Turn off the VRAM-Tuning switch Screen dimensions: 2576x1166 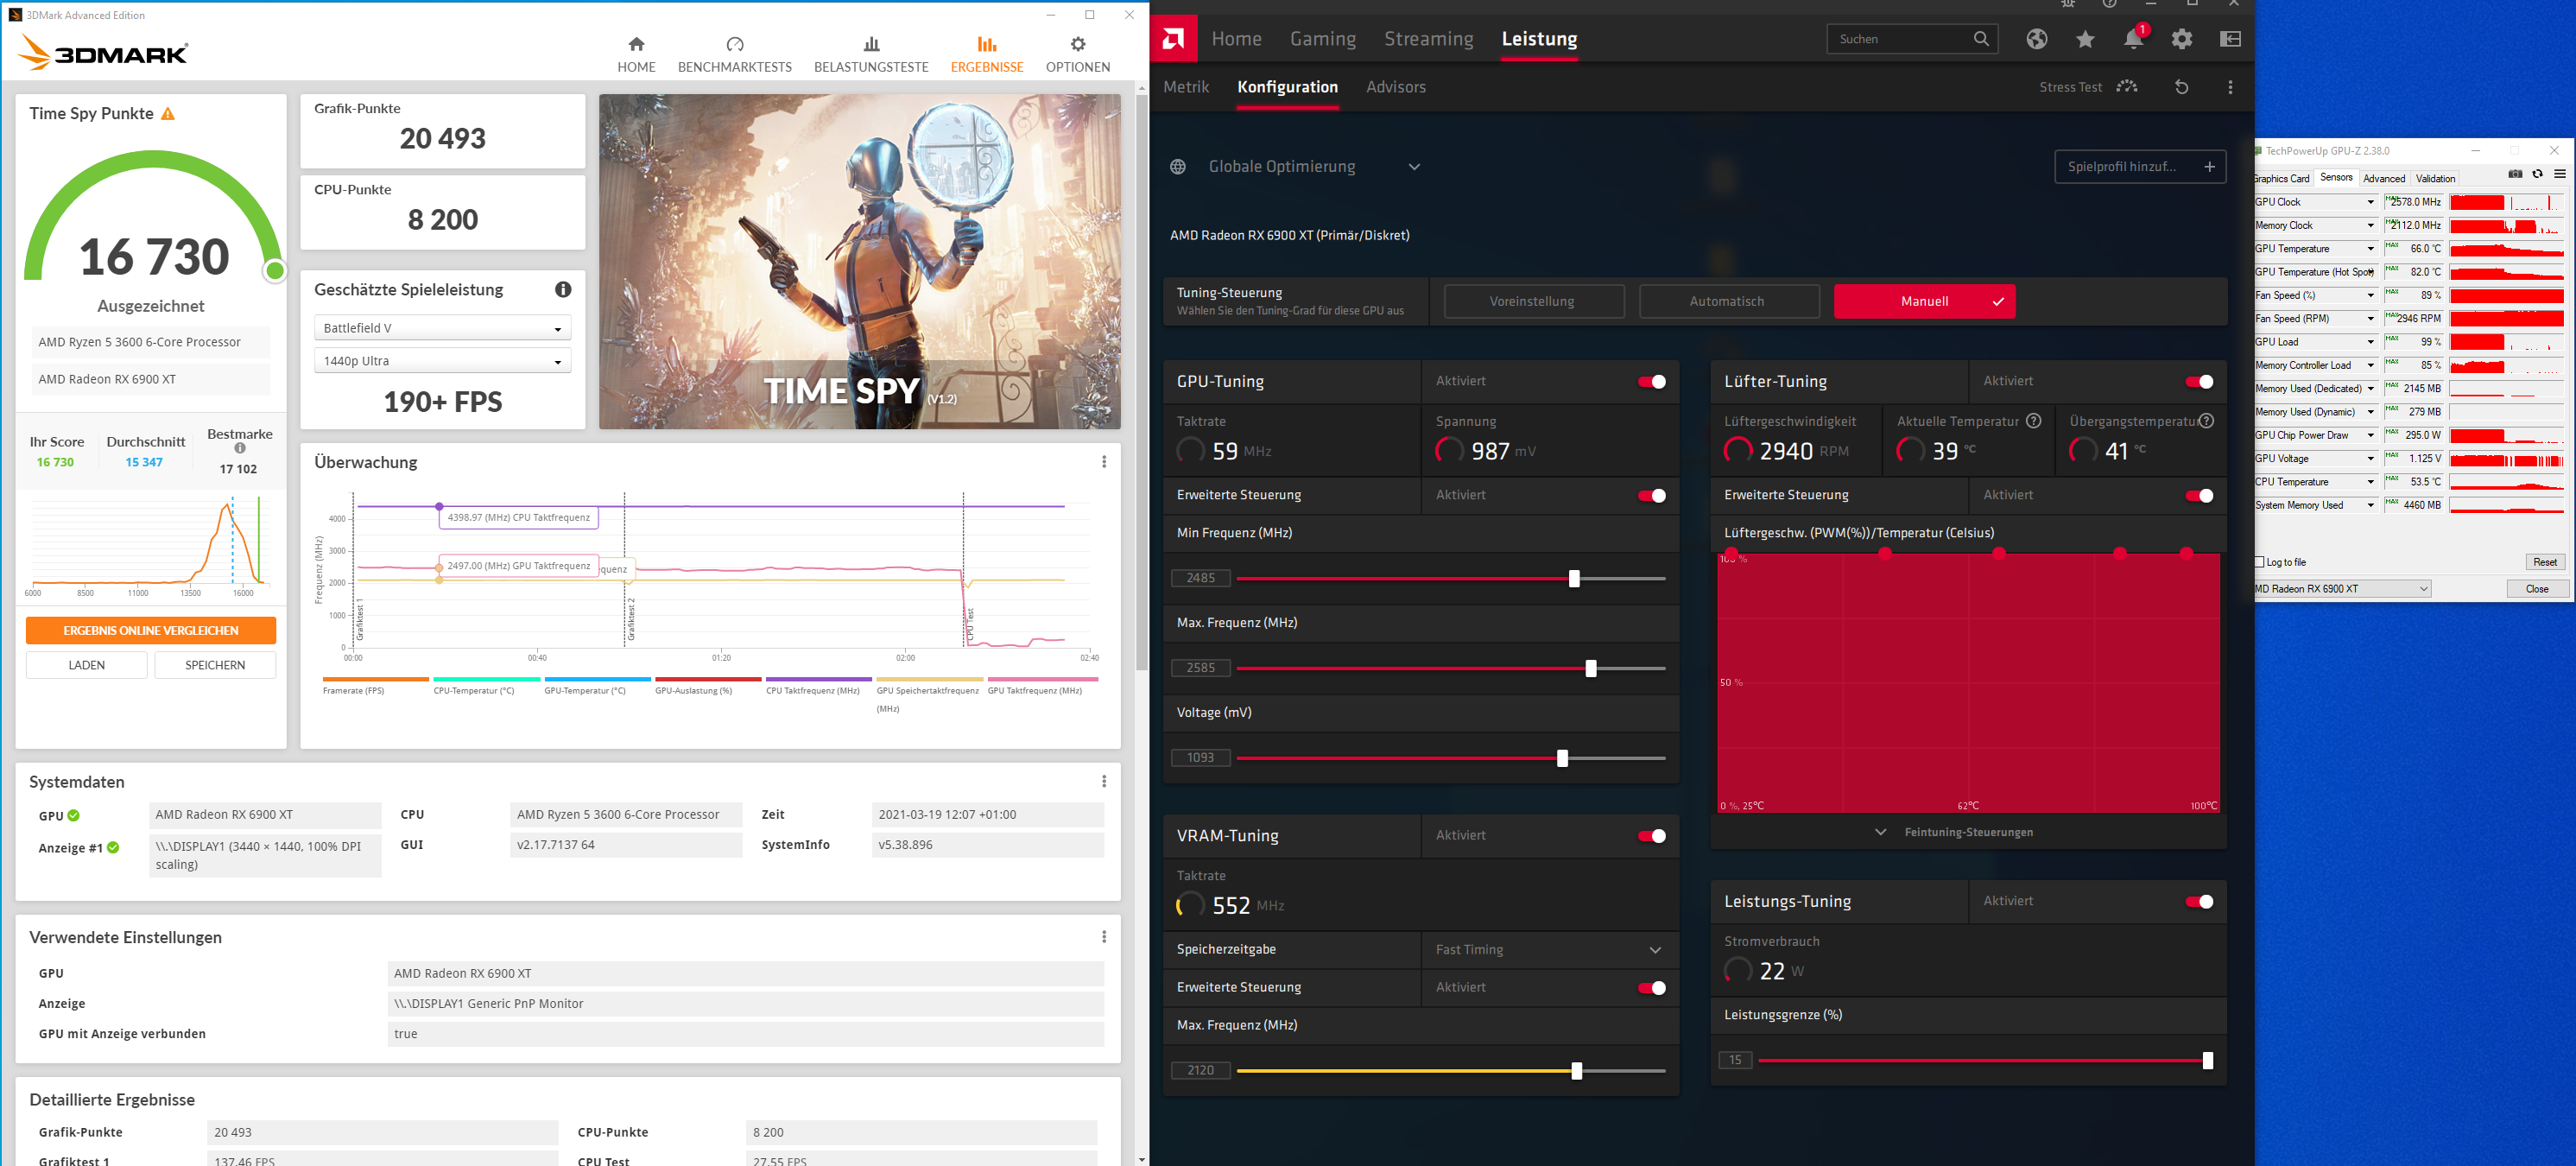[x=1651, y=836]
